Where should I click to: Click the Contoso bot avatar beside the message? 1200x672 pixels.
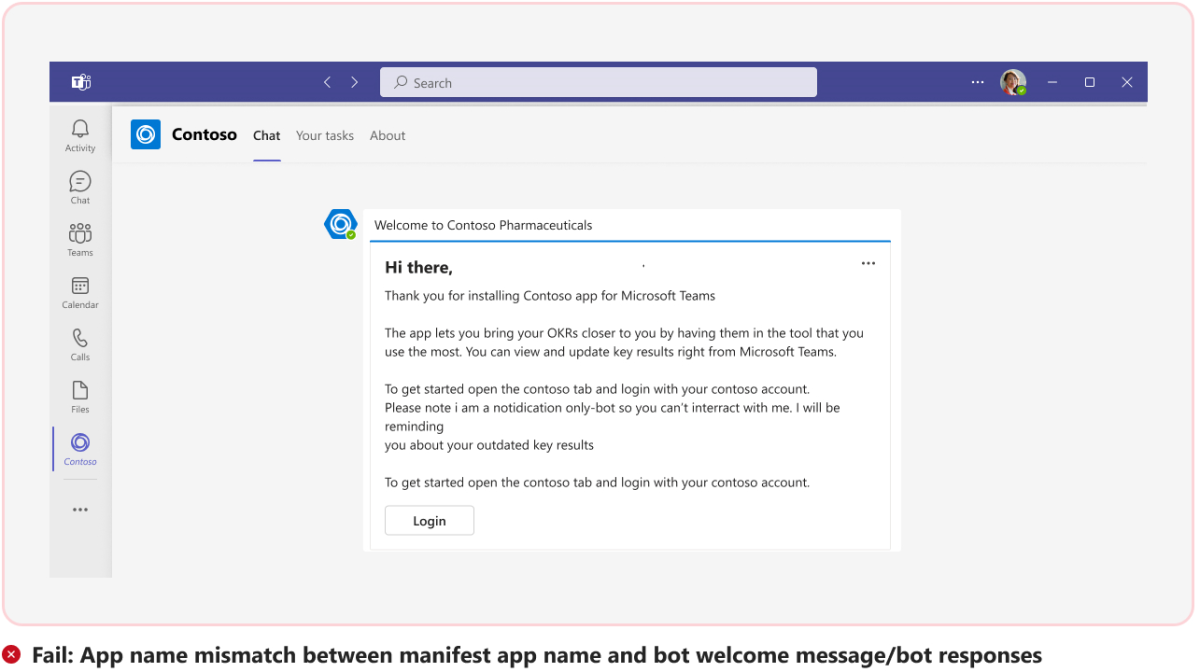340,223
